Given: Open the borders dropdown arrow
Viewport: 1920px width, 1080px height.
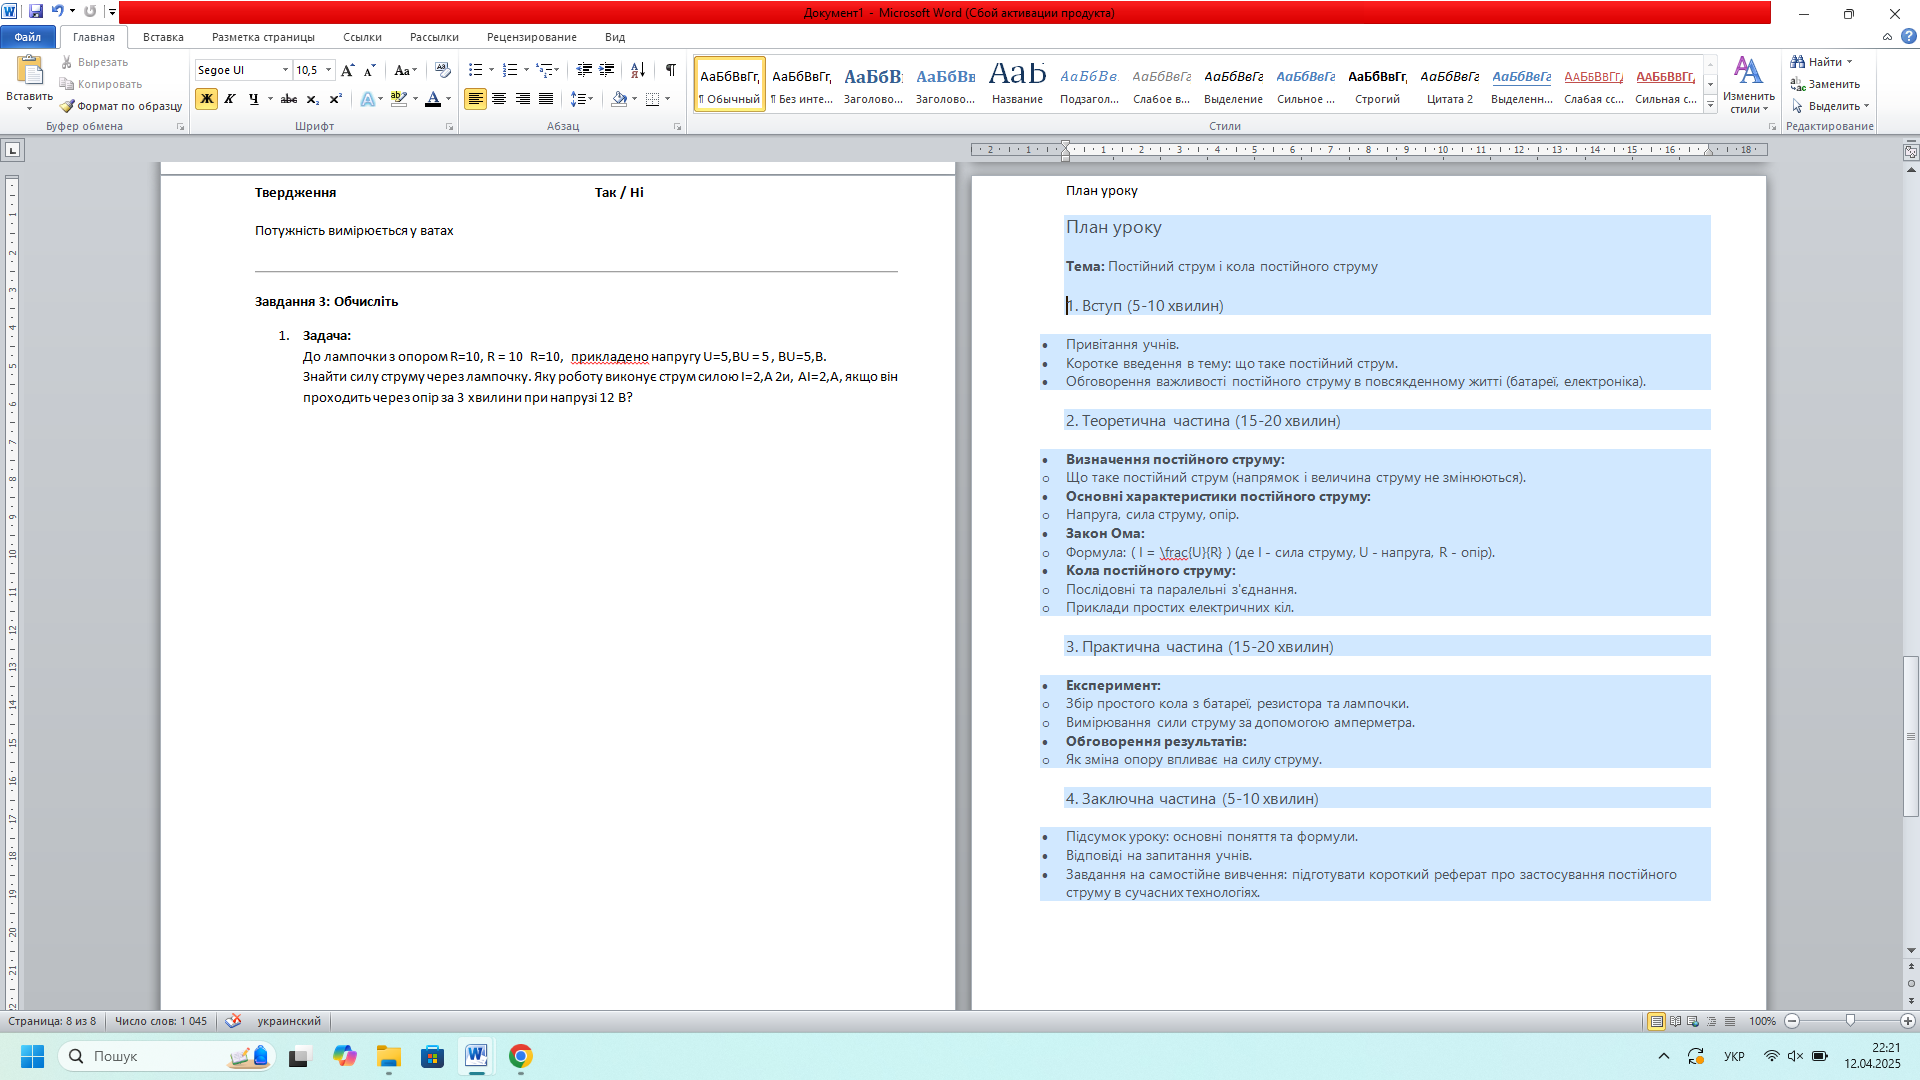Looking at the screenshot, I should tap(667, 99).
